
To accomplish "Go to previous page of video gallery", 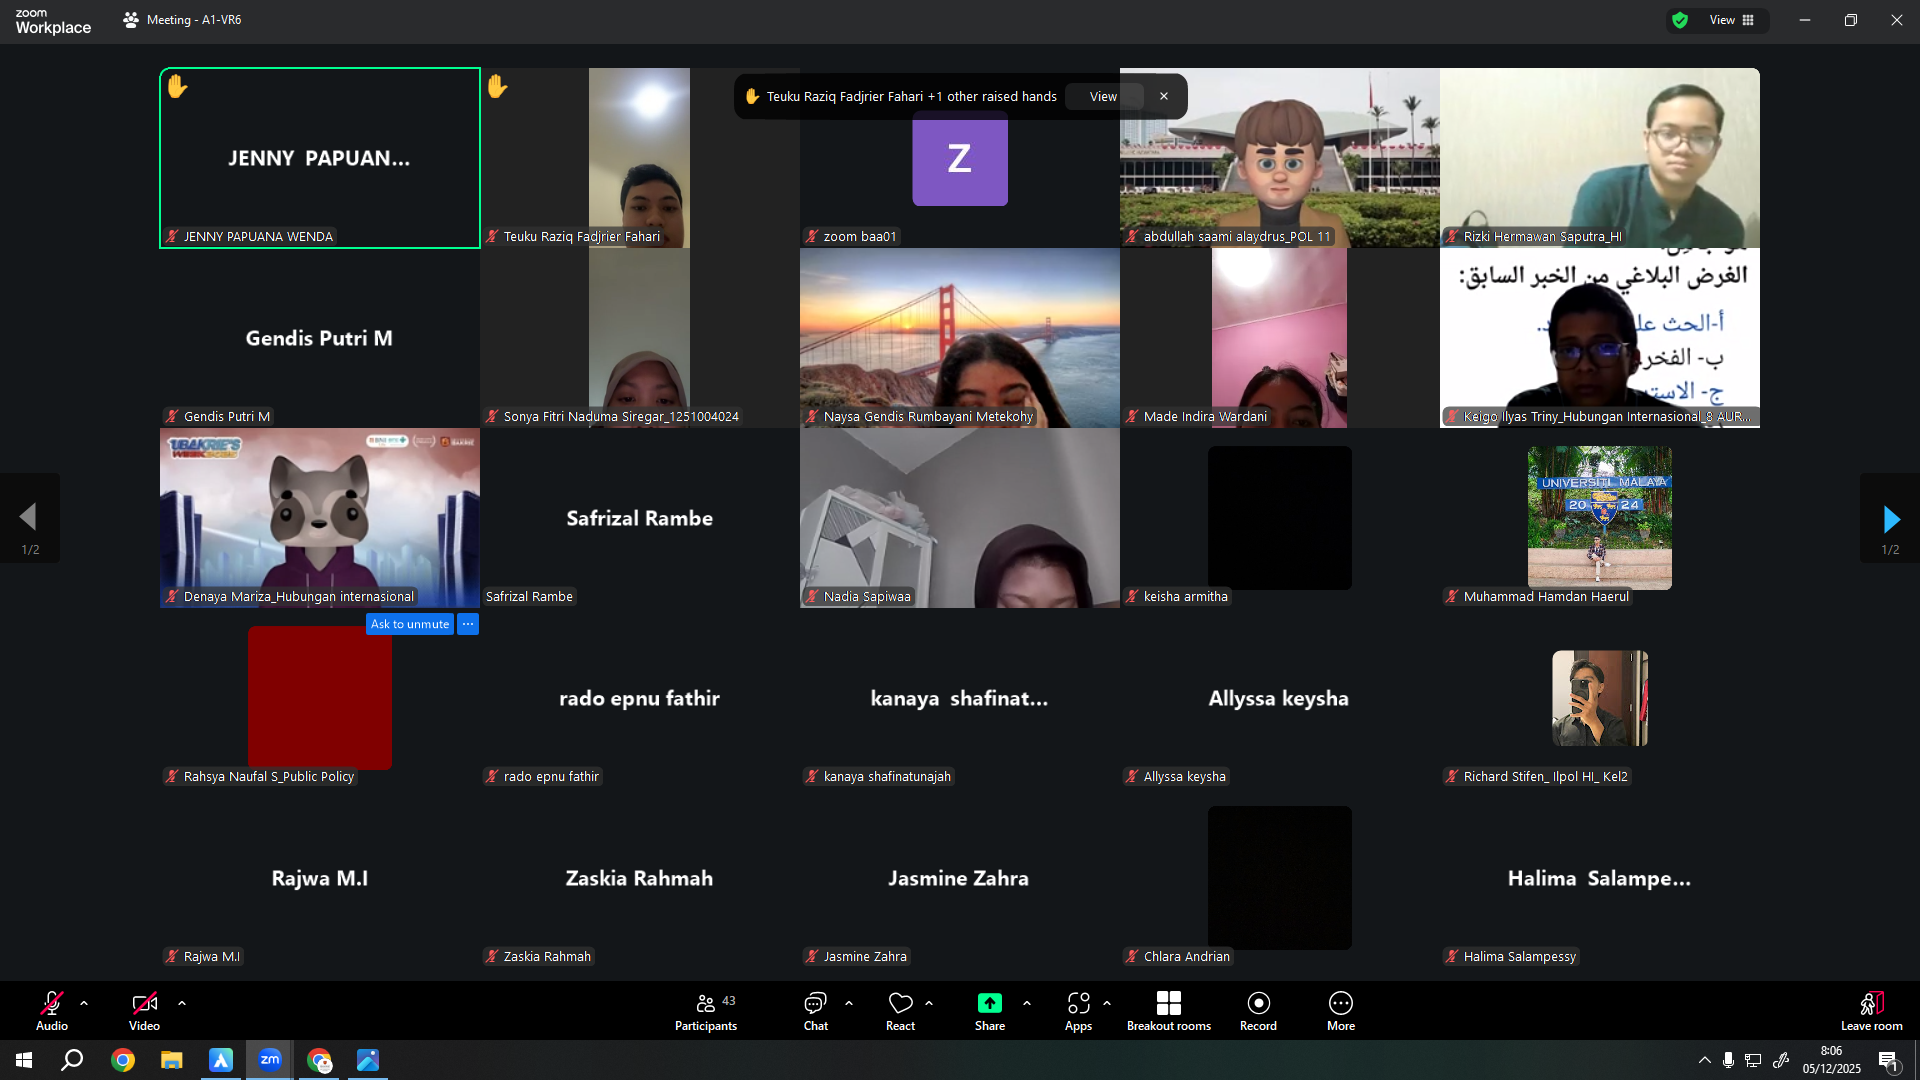I will coord(29,518).
